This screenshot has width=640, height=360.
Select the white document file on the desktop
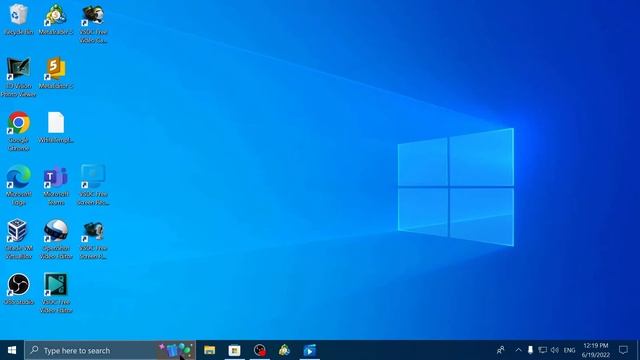[56, 127]
